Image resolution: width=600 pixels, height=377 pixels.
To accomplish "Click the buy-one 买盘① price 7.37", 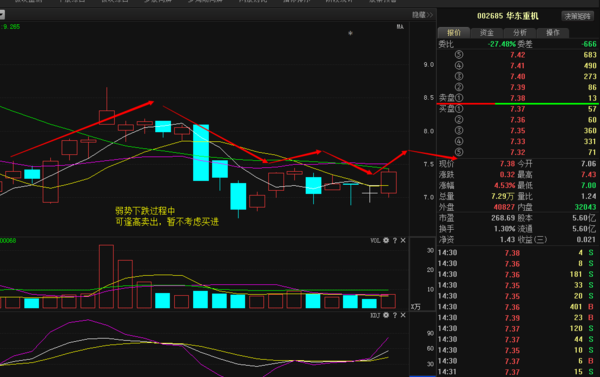I will pos(517,109).
